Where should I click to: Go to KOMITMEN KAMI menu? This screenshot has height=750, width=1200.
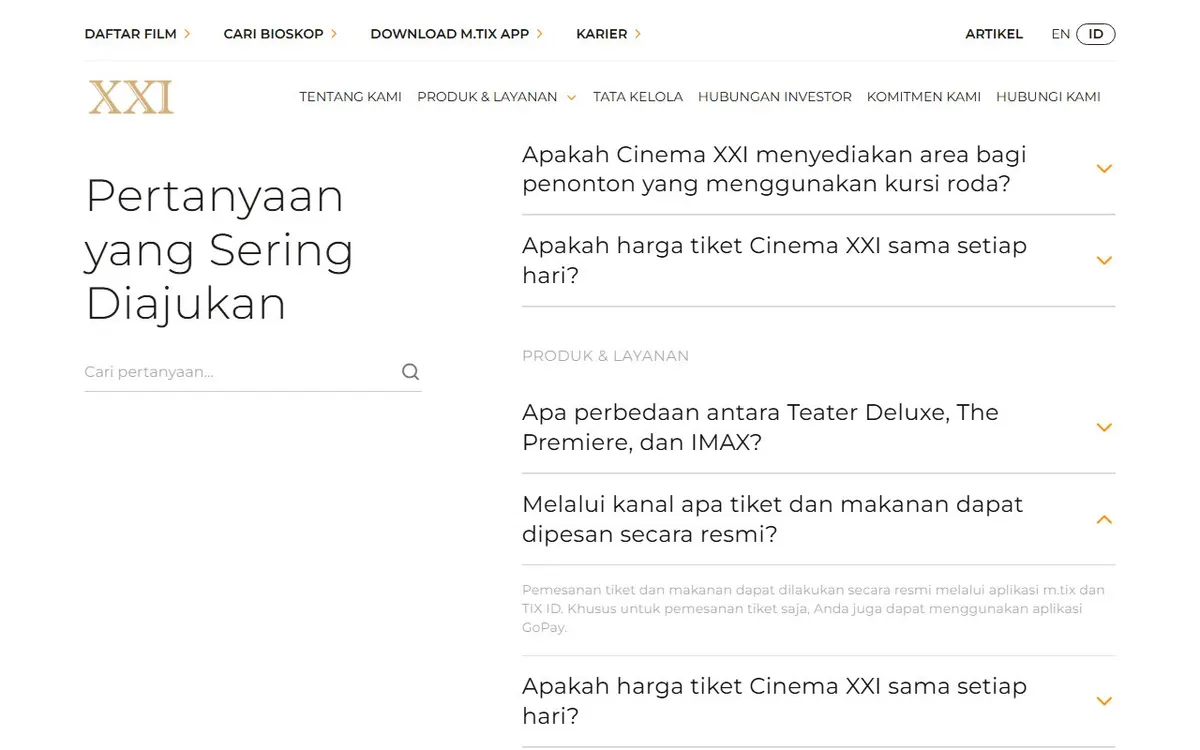coord(924,97)
